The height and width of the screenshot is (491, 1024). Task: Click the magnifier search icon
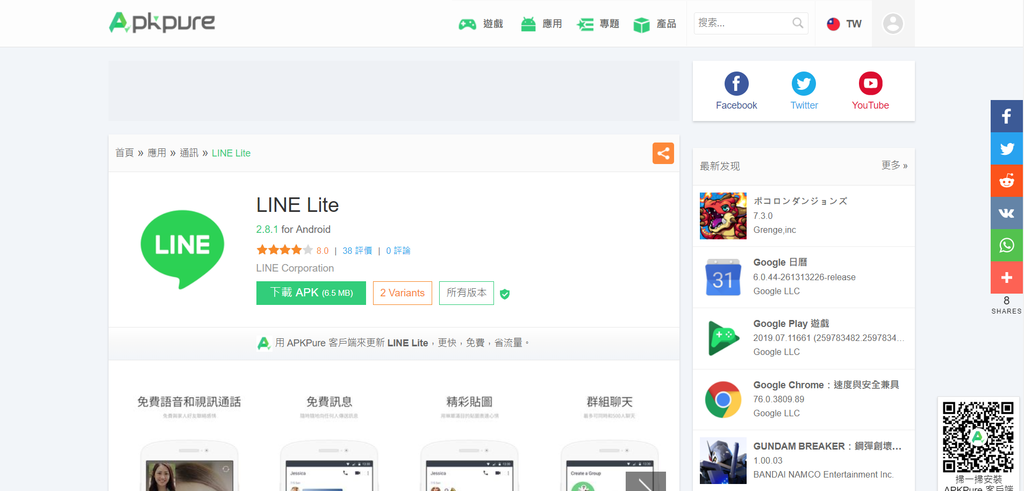pos(798,24)
